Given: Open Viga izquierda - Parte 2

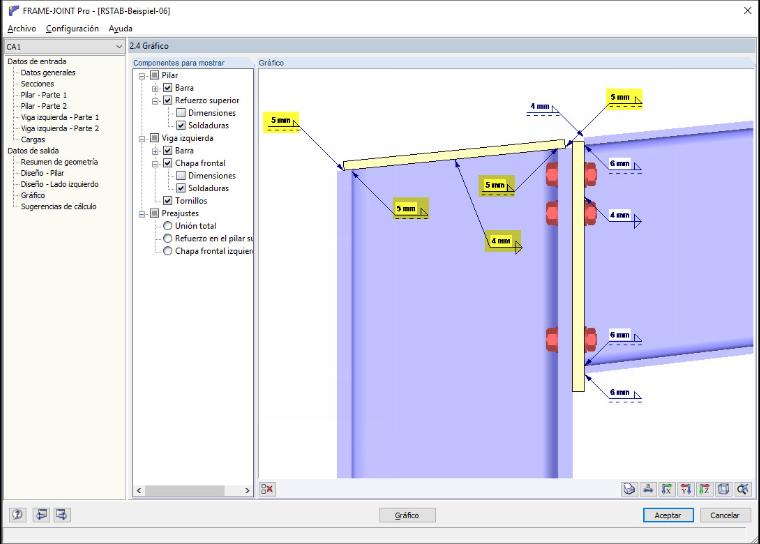Looking at the screenshot, I should 60,128.
